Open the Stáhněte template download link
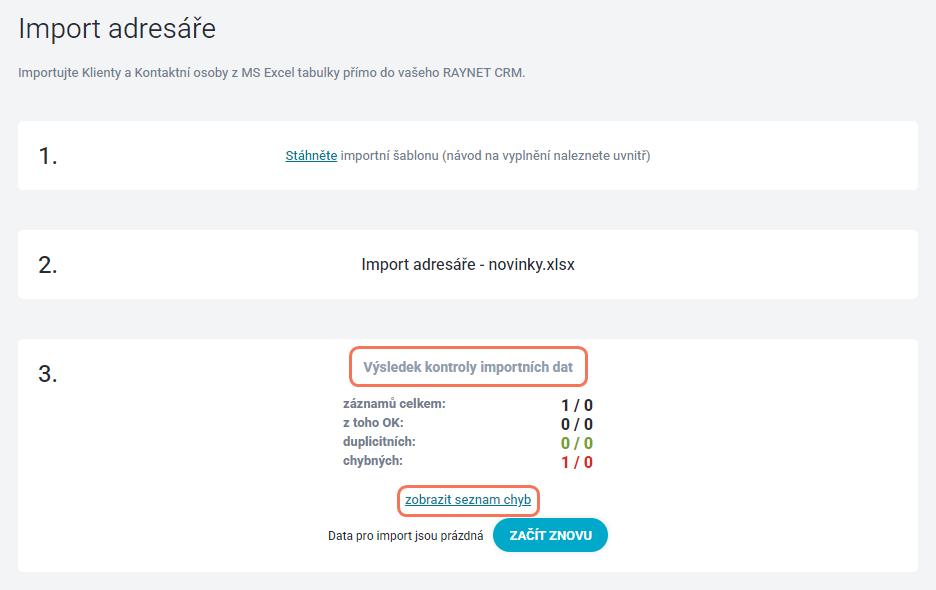Screen dimensions: 936x590 coord(311,156)
